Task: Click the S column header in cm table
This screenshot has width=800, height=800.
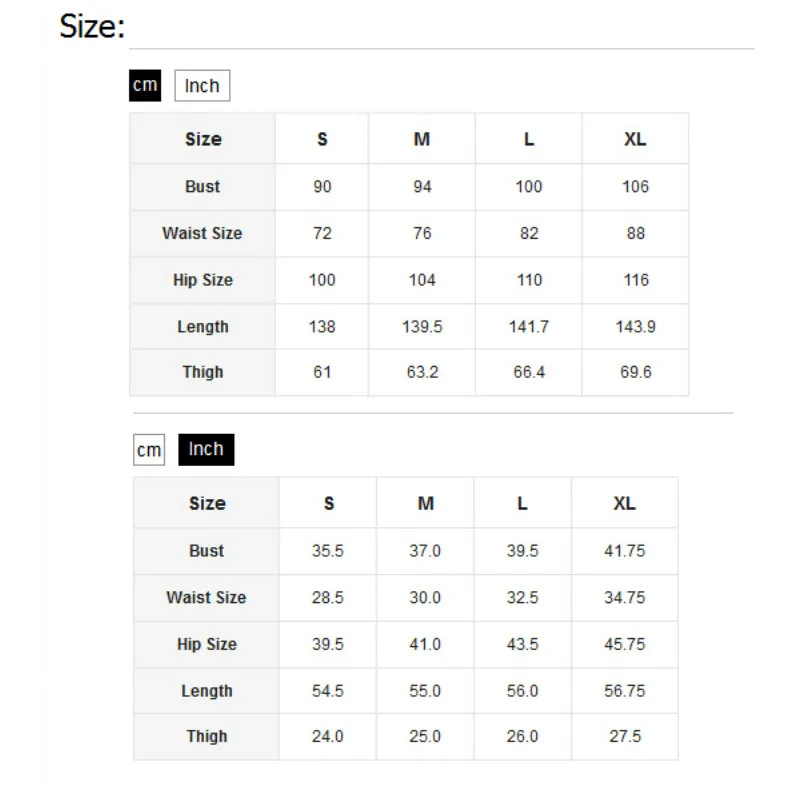Action: (x=322, y=139)
